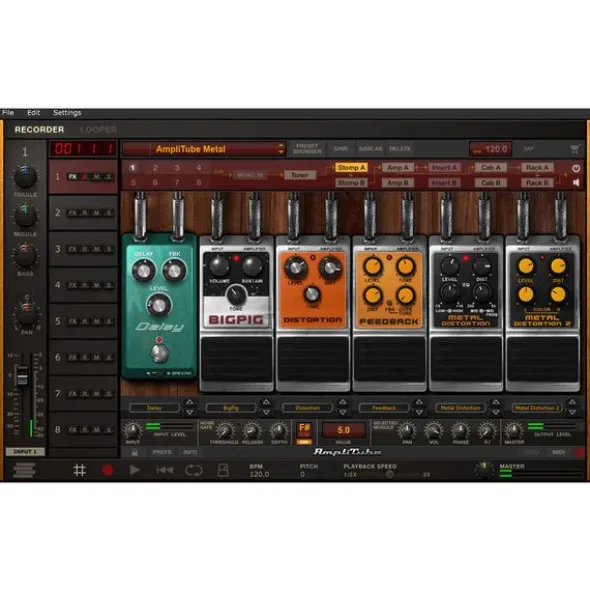Screen dimensions: 590x591
Task: Open the Feedback stomp slot selector
Action: (384, 408)
